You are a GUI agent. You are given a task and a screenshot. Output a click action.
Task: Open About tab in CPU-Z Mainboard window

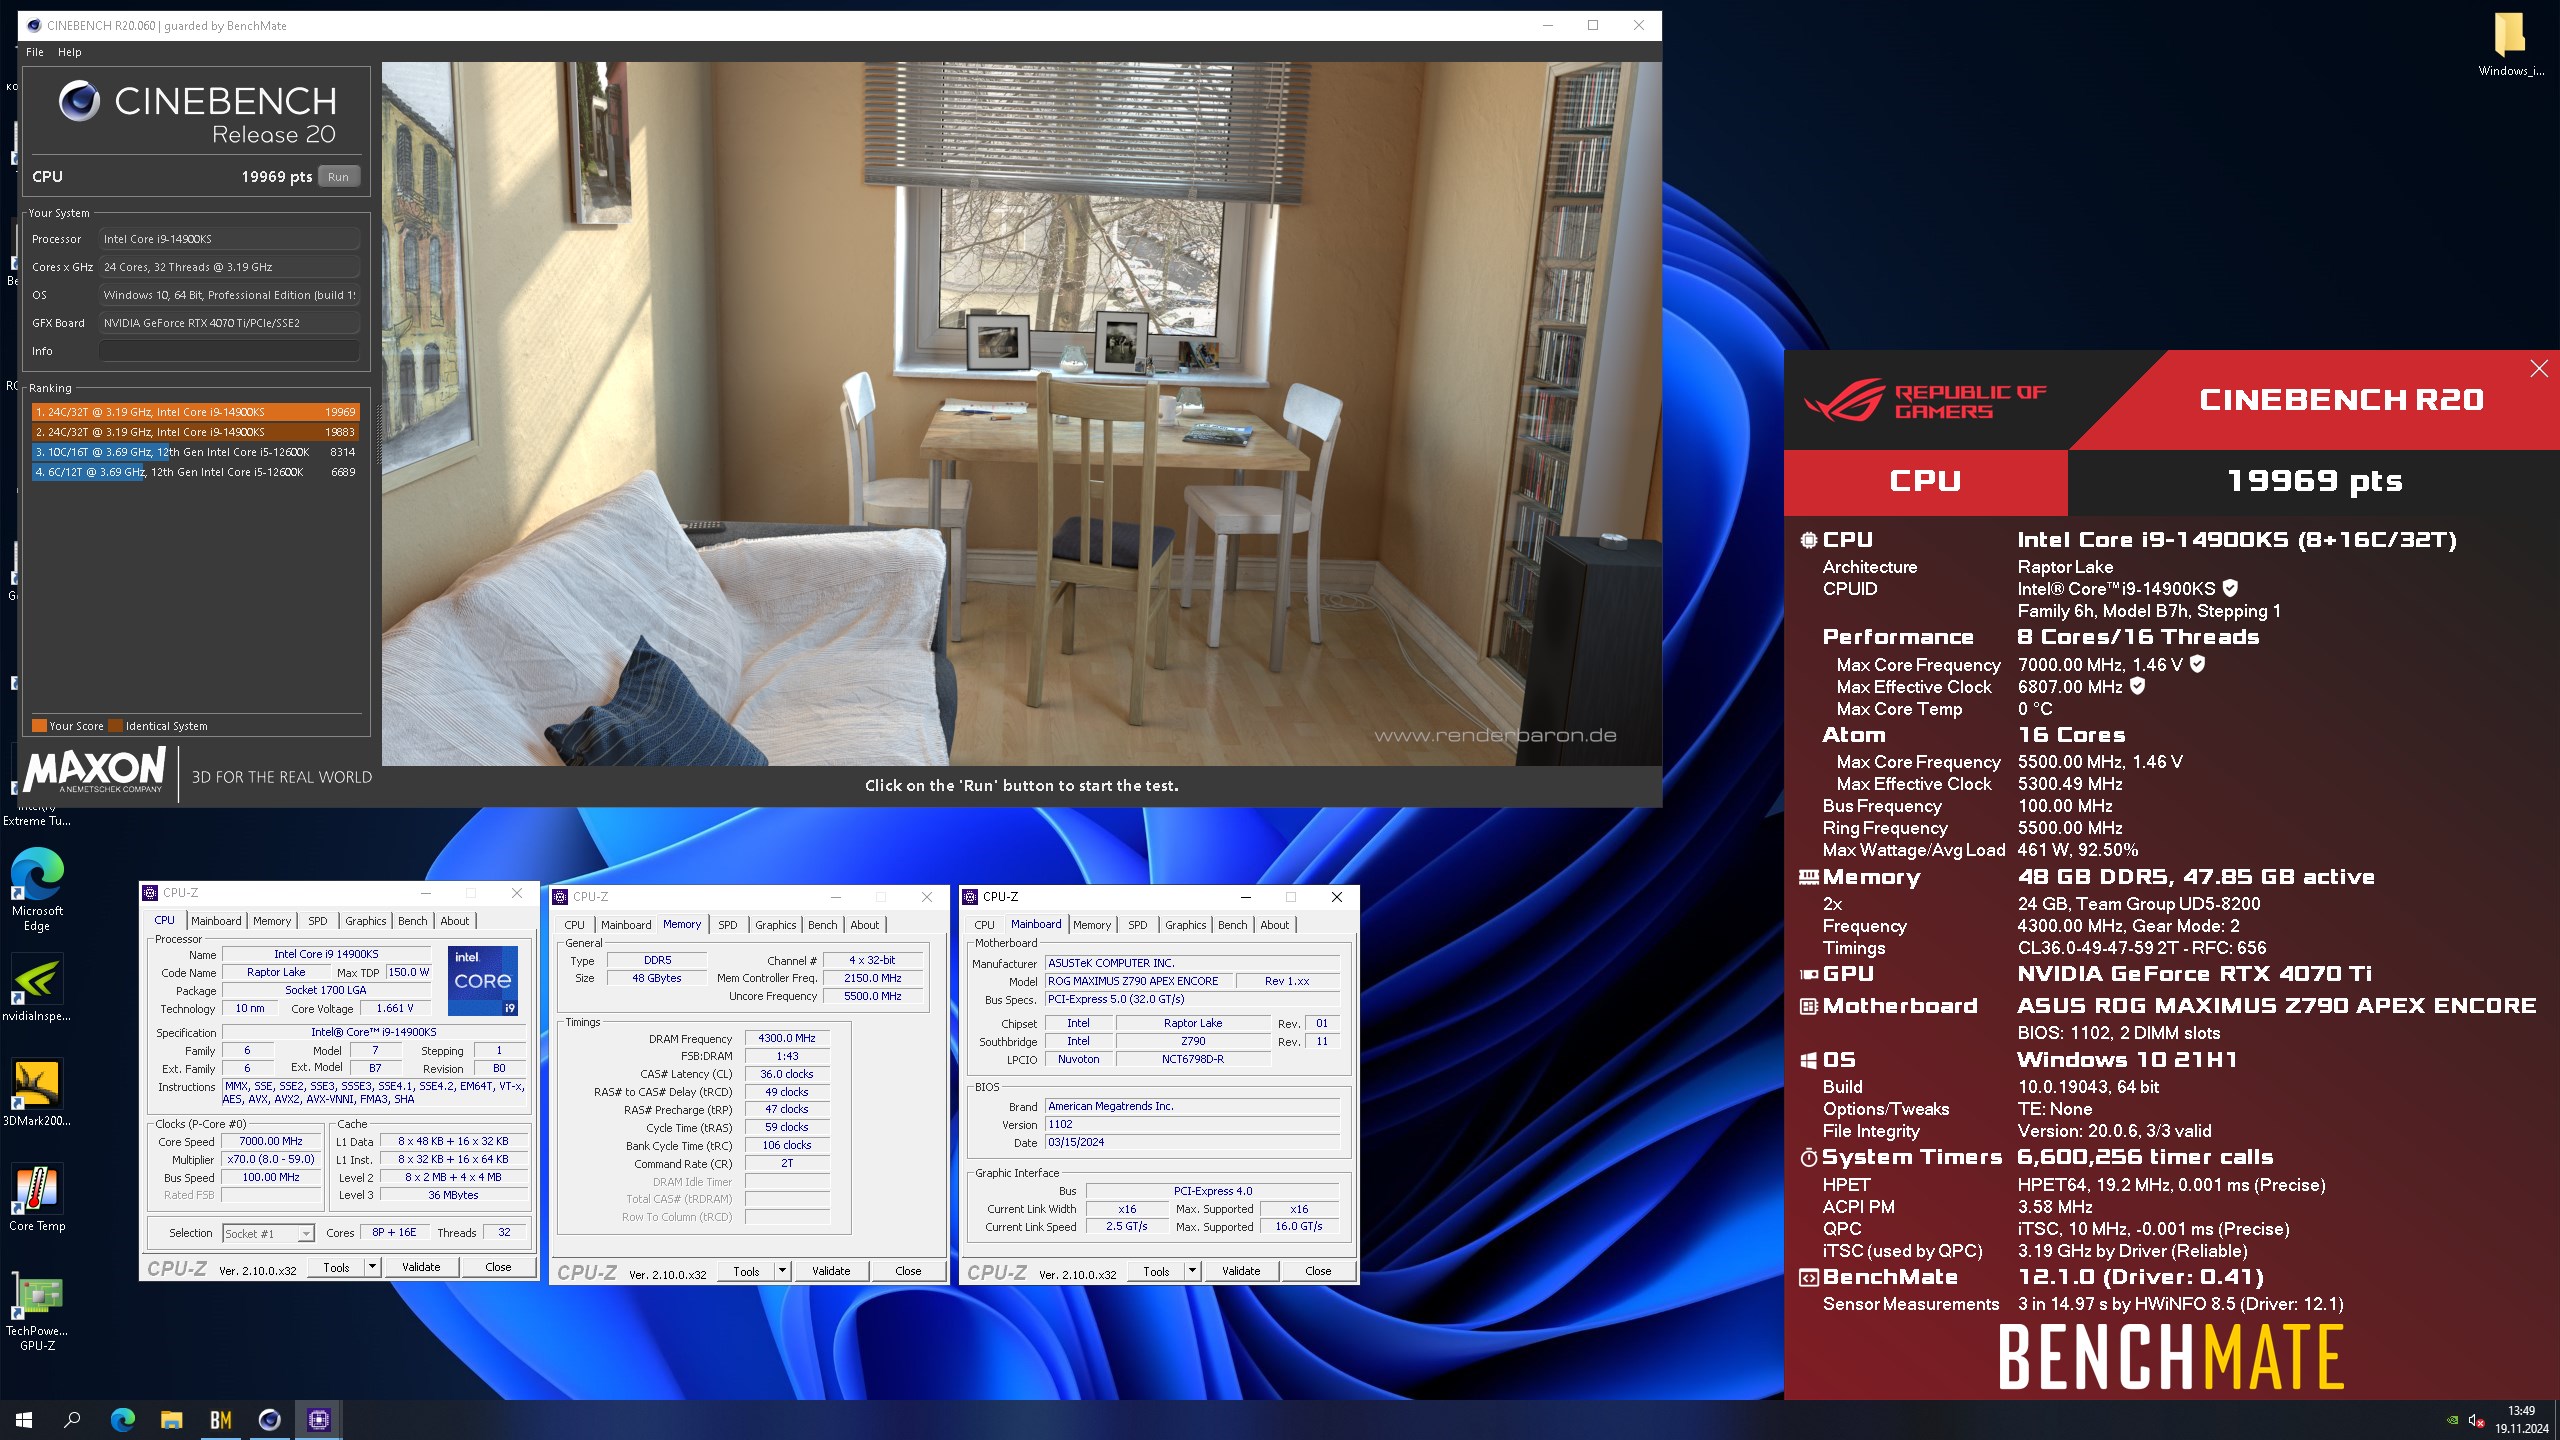click(1274, 925)
